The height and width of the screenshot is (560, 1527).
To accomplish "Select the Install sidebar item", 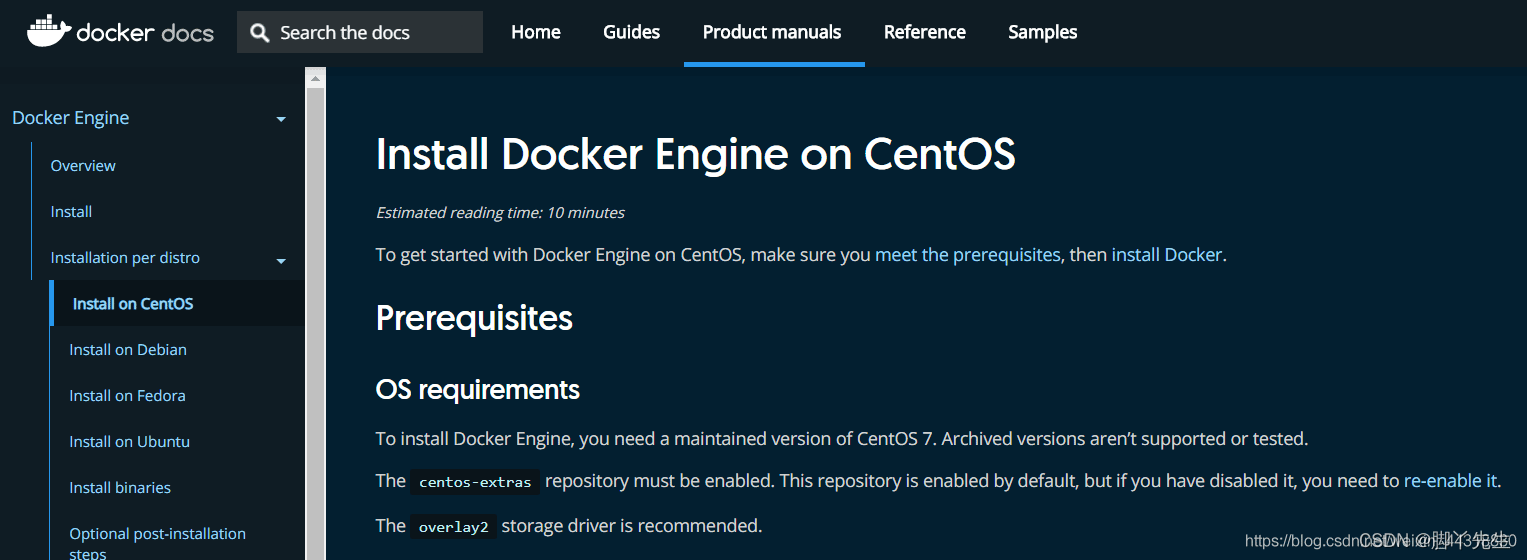I will 71,212.
